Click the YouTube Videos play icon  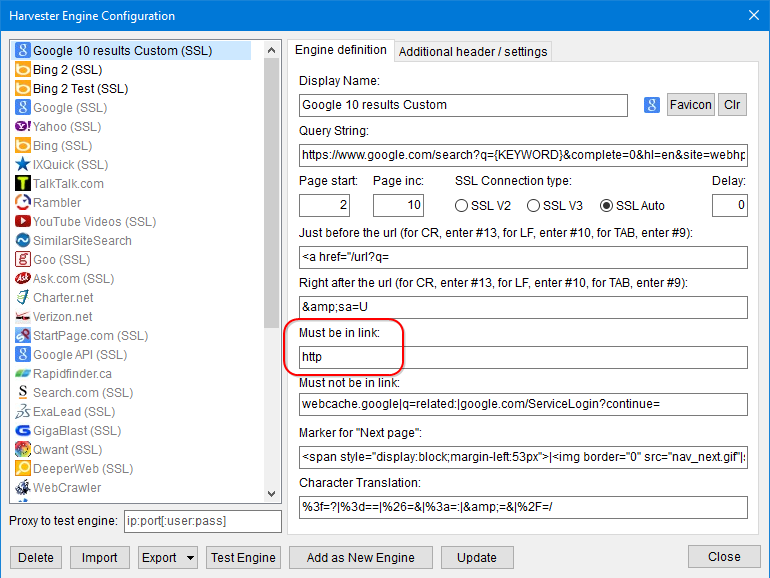click(23, 221)
